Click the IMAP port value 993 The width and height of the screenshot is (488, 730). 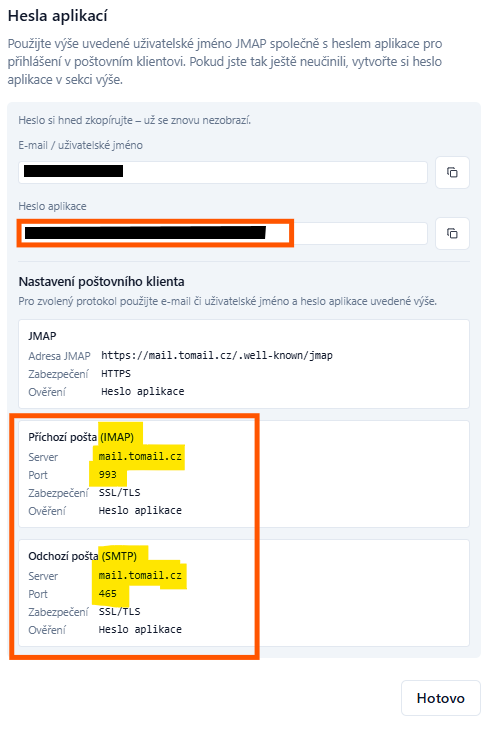(x=108, y=474)
